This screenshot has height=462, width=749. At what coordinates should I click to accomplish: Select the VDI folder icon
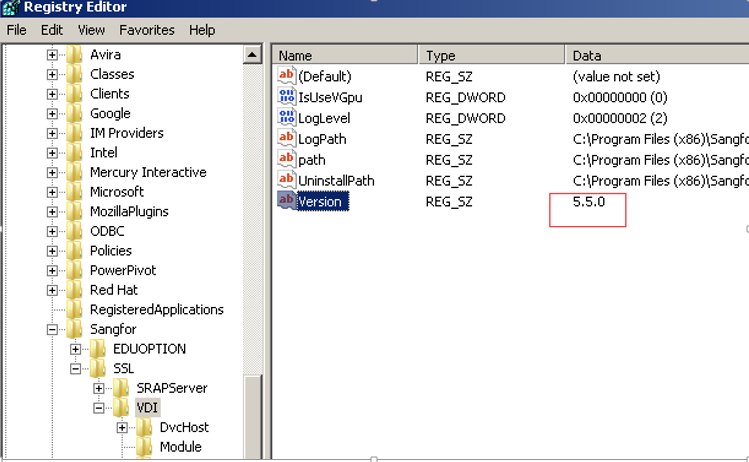click(120, 408)
